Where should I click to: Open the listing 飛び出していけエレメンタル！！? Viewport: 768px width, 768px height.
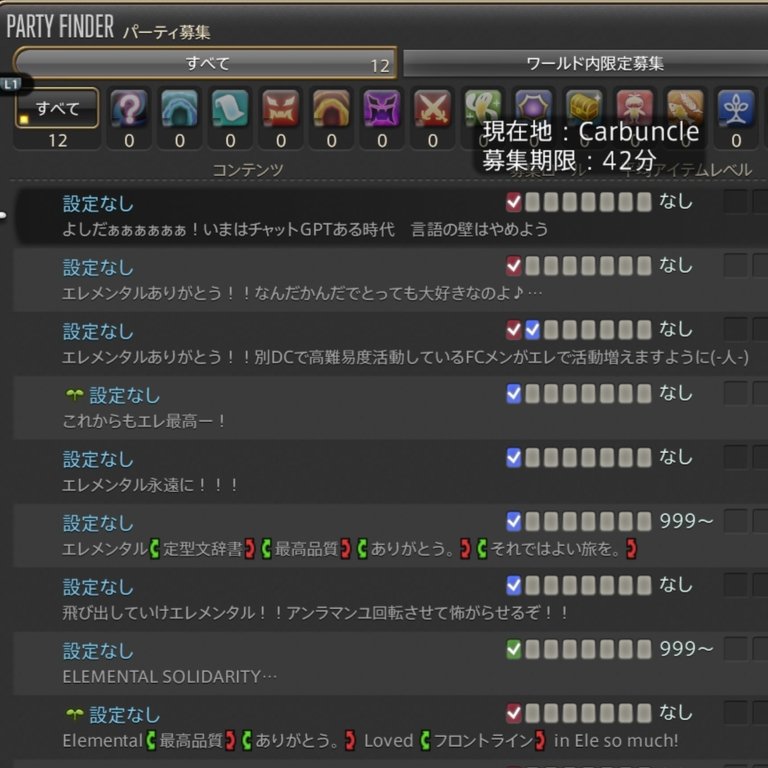(x=391, y=599)
